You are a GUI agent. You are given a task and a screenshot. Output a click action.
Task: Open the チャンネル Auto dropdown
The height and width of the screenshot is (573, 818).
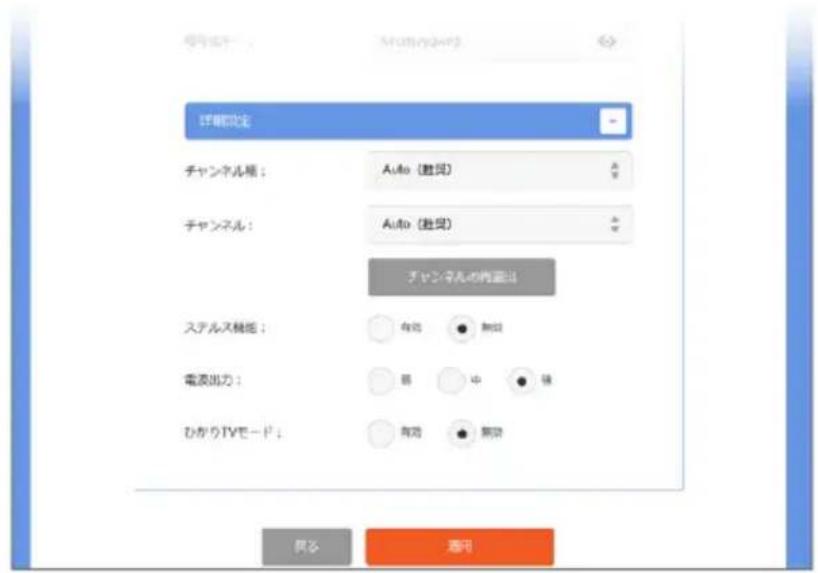pos(500,224)
